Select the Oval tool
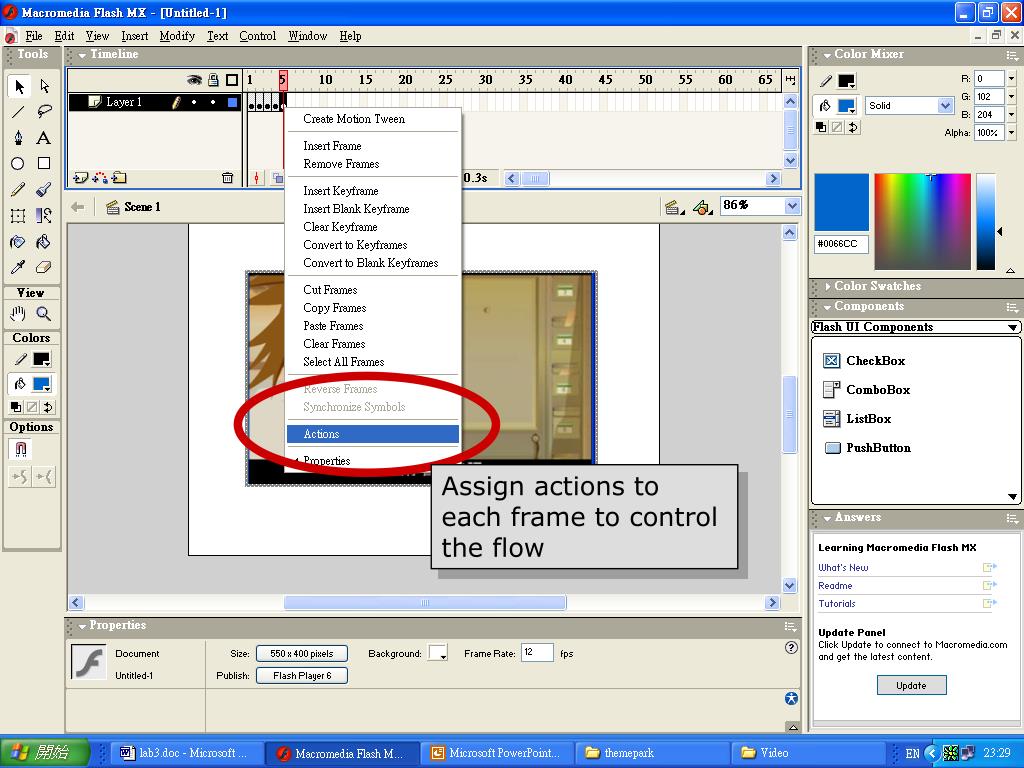Image resolution: width=1024 pixels, height=768 pixels. (x=19, y=163)
